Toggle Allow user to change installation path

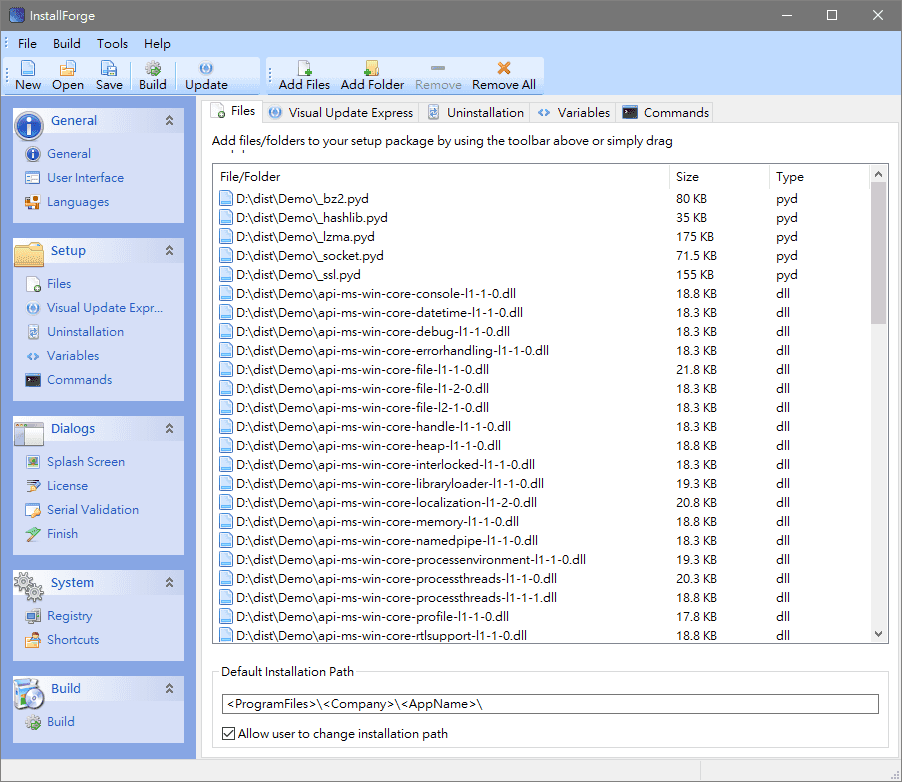click(x=228, y=734)
